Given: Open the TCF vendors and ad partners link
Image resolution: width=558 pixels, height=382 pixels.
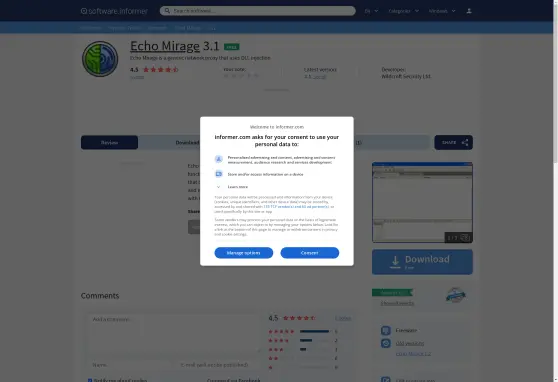Looking at the screenshot, I should pyautogui.click(x=296, y=206).
